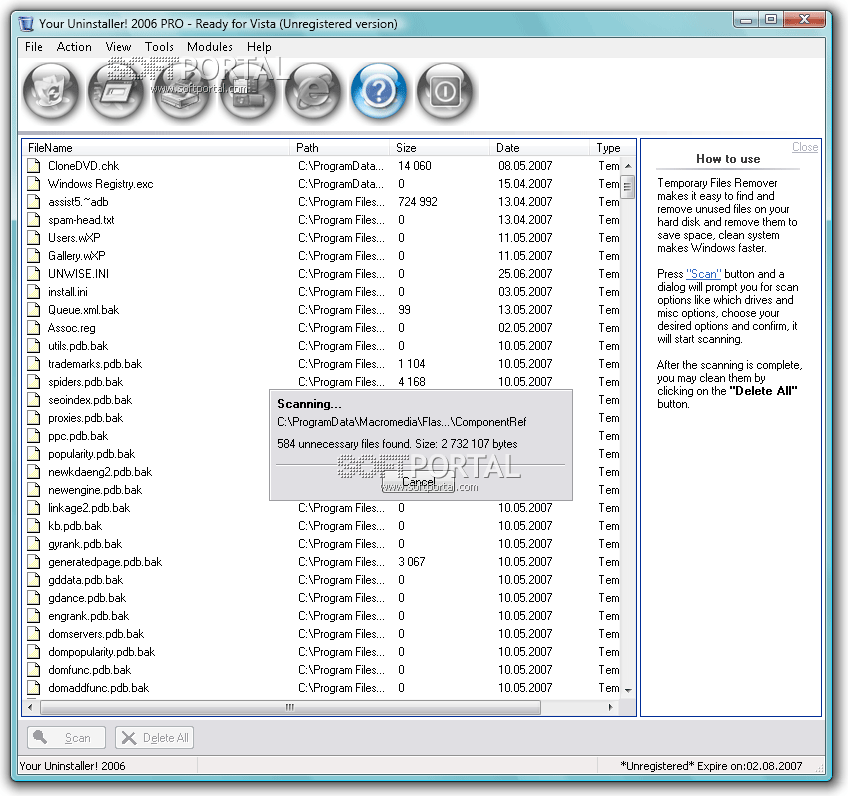Open the Tools menu

point(159,47)
